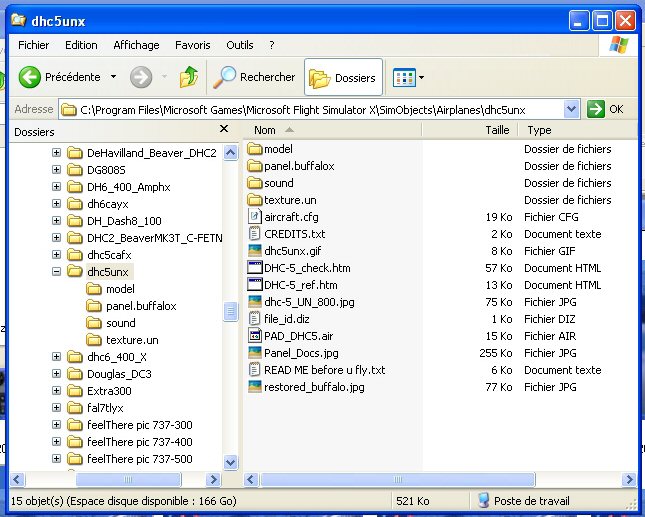Go up one folder level icon

coord(189,77)
